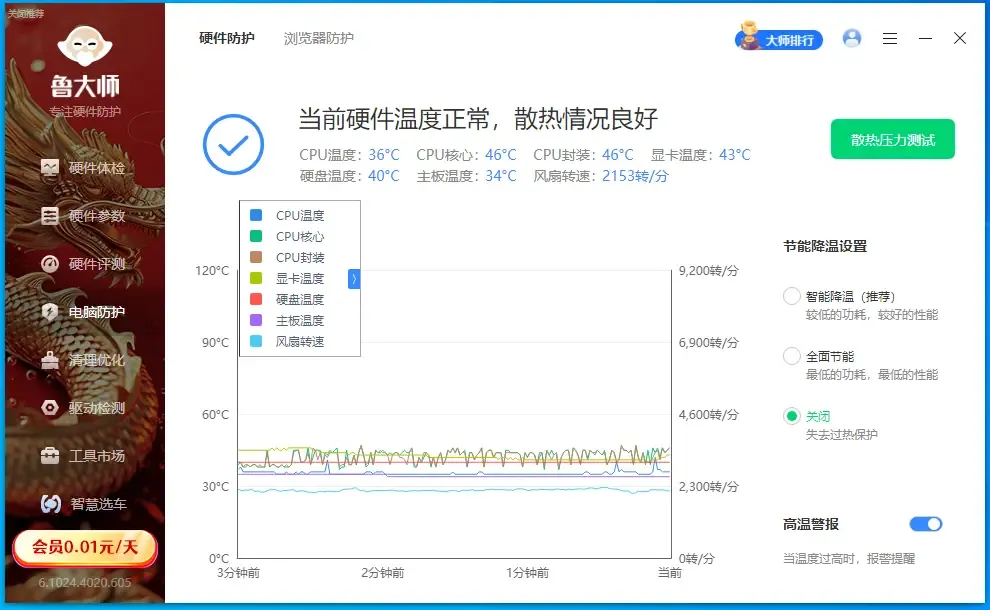This screenshot has height=610, width=990.
Task: Click the version number 6.1024.4020.605
Action: click(x=85, y=582)
